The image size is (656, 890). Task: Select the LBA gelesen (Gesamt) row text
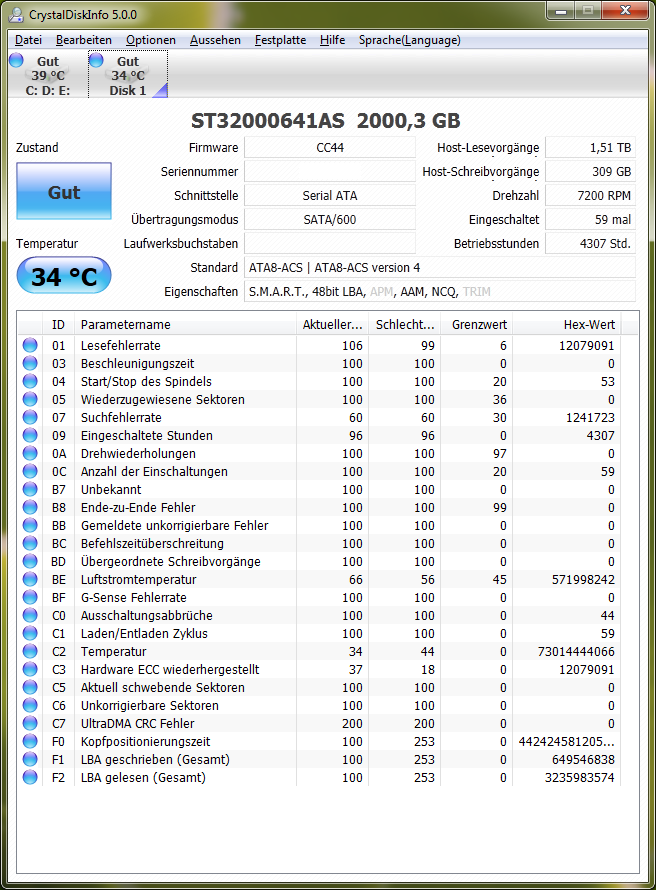tap(143, 777)
